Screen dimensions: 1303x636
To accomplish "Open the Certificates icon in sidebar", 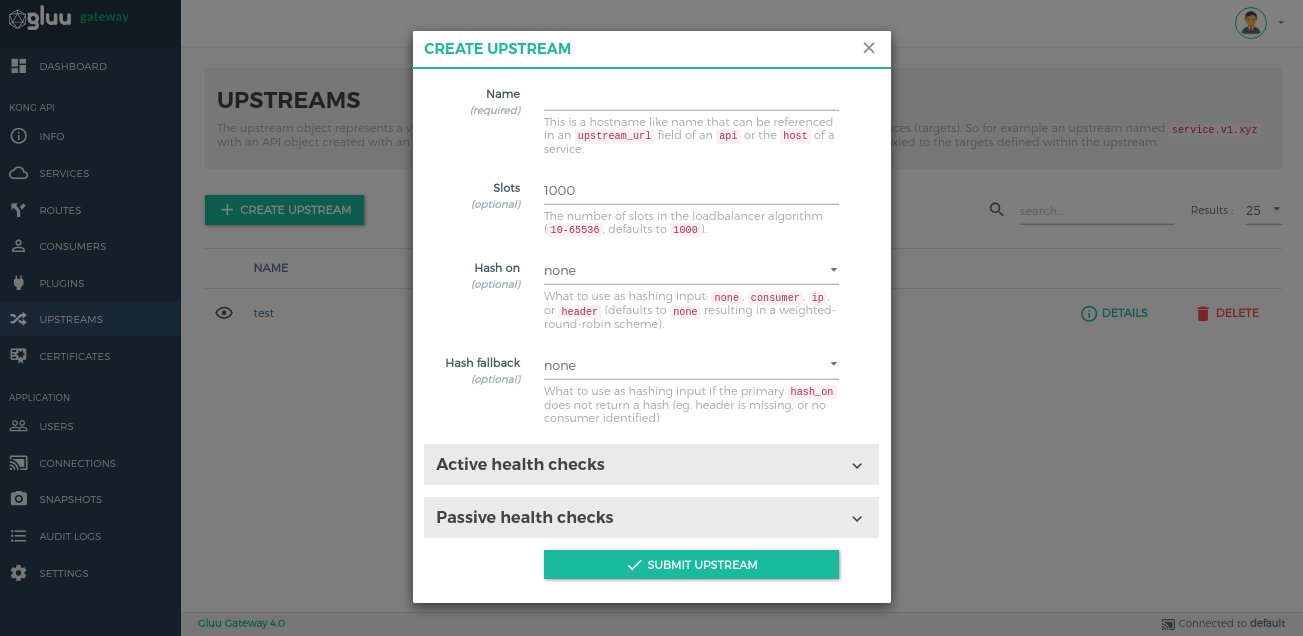I will pos(18,356).
